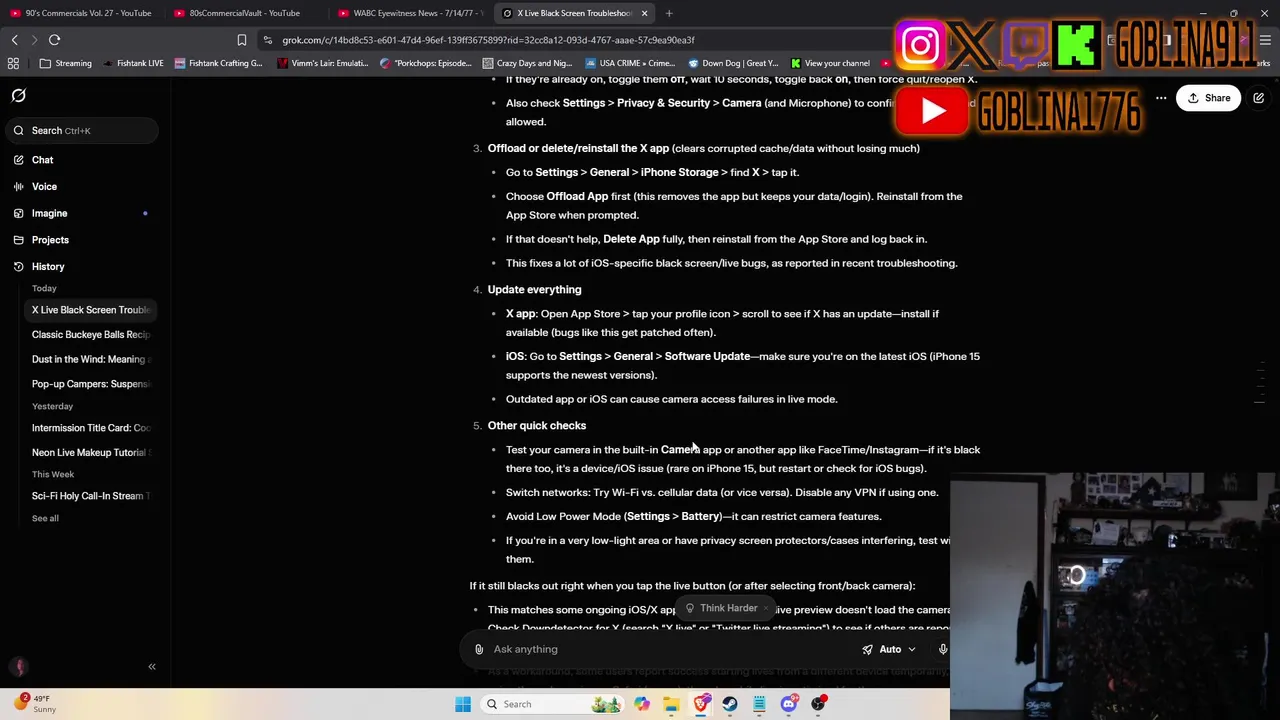Viewport: 1280px width, 720px height.
Task: Open 'Crazy Days and Nig...' bookmark
Action: 527,63
